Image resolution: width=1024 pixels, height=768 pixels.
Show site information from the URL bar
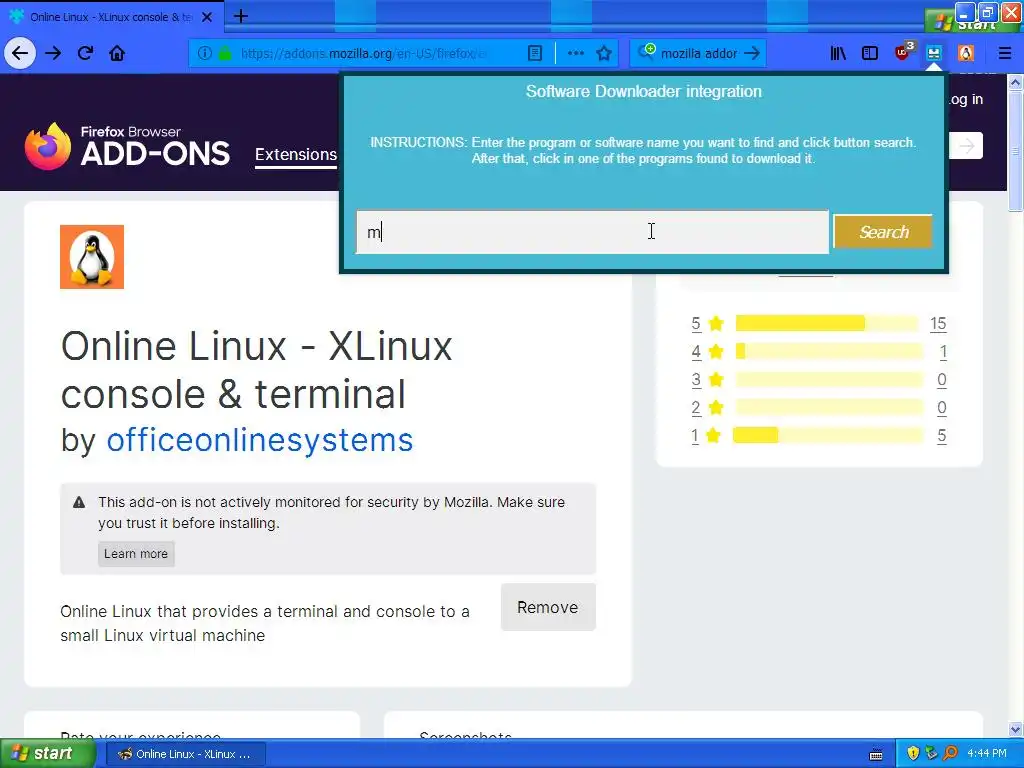tap(204, 53)
